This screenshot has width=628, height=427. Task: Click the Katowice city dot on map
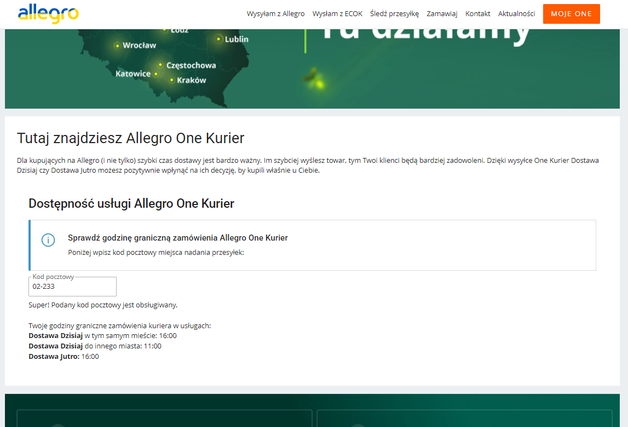pos(158,73)
